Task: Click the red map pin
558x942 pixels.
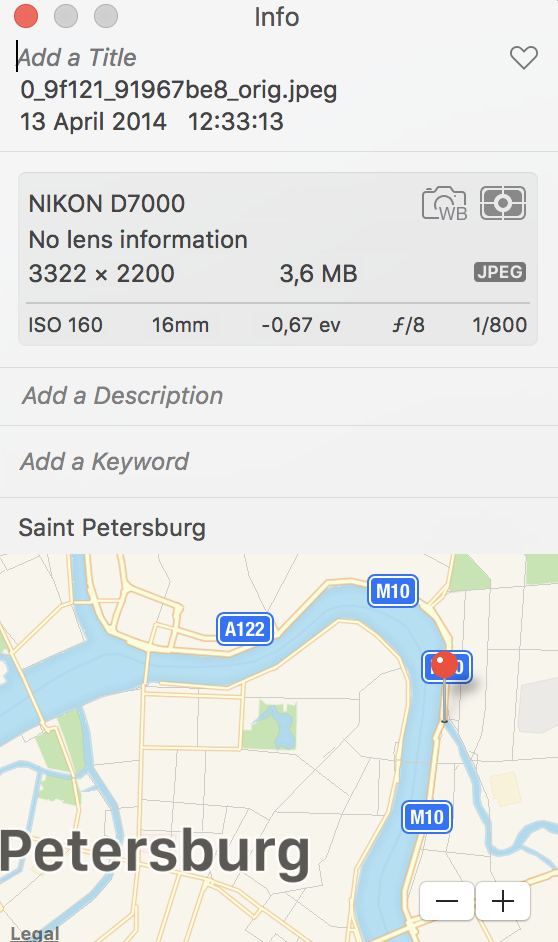Action: [x=444, y=666]
